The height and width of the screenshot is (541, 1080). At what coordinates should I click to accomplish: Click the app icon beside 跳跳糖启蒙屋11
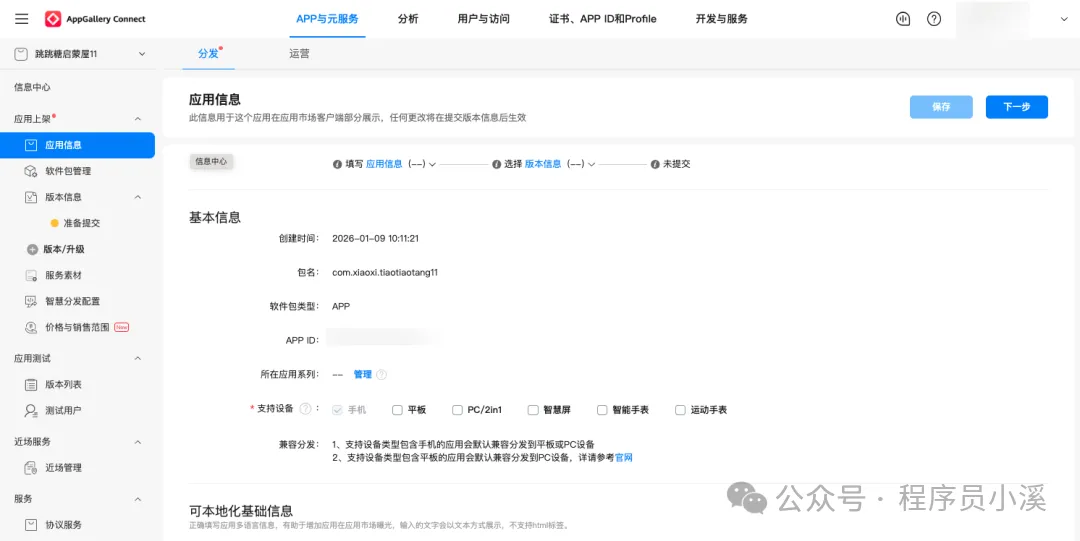tap(21, 54)
